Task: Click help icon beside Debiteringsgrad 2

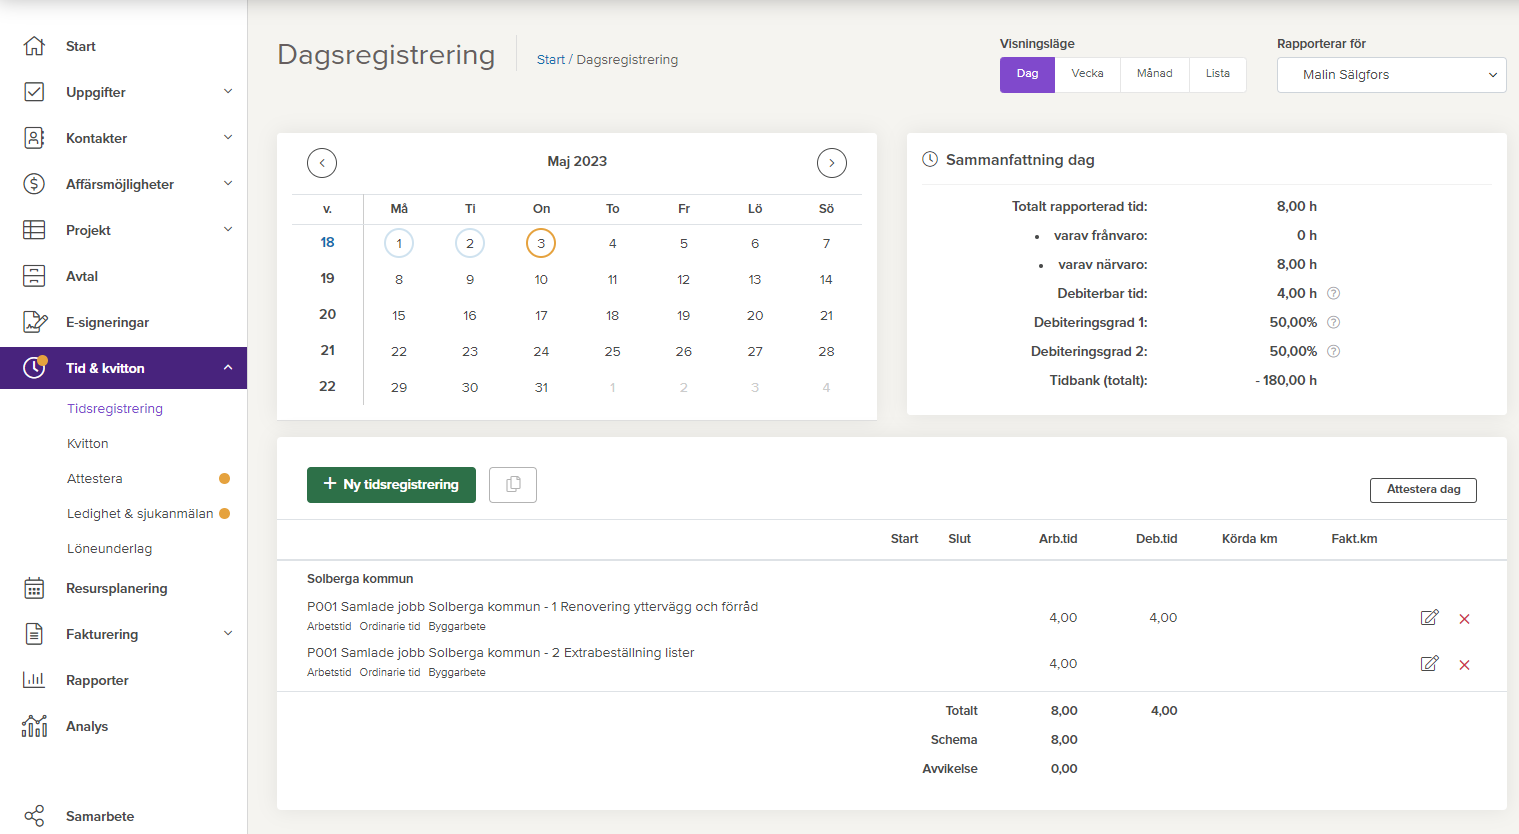Action: click(x=1333, y=352)
